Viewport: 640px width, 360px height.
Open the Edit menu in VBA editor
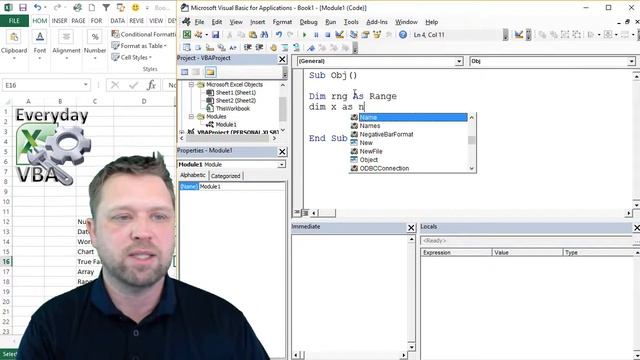(x=217, y=22)
